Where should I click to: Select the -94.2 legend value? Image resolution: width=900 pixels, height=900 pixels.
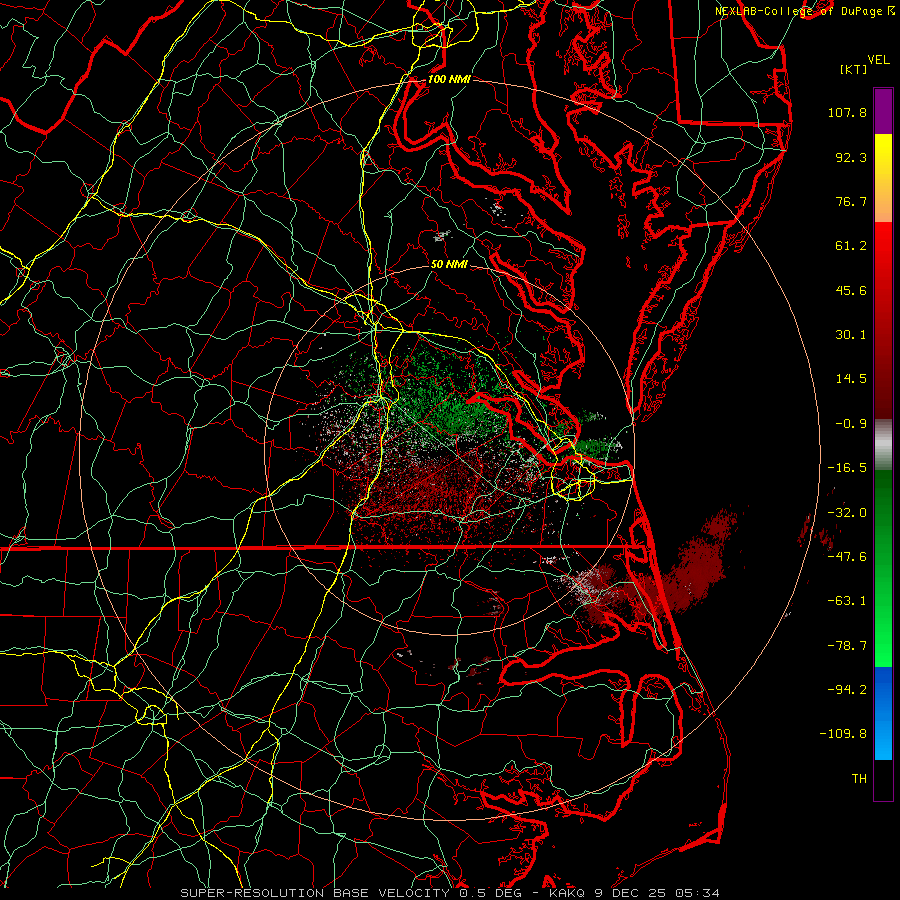(847, 690)
